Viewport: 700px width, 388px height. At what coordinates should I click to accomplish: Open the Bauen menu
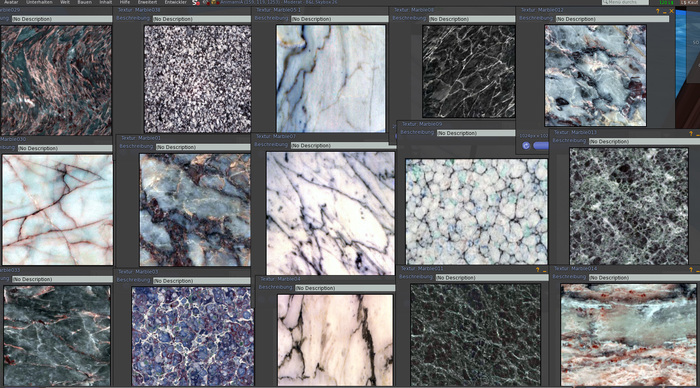point(84,2)
